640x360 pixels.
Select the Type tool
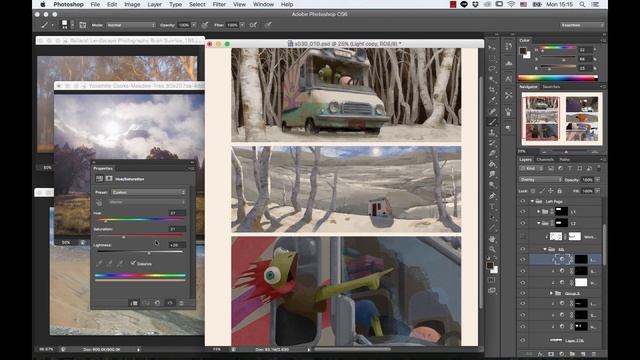point(492,207)
